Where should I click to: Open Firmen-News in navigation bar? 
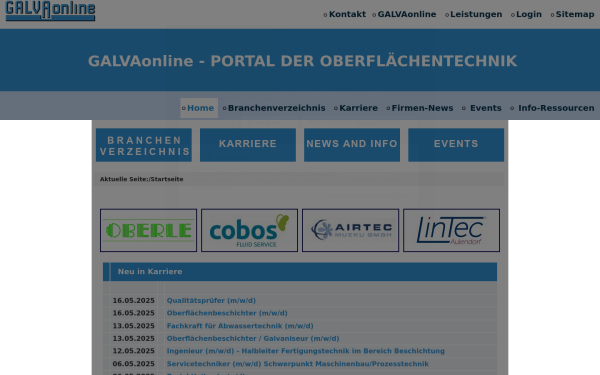(x=422, y=108)
